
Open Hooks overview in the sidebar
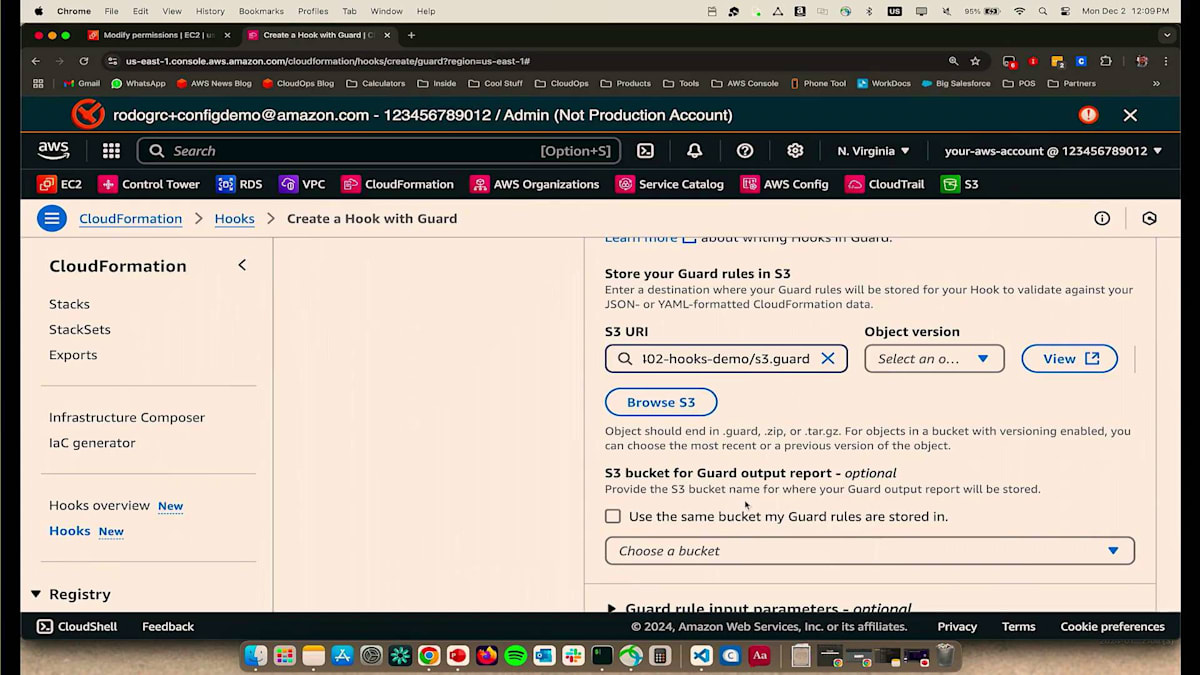(x=99, y=506)
